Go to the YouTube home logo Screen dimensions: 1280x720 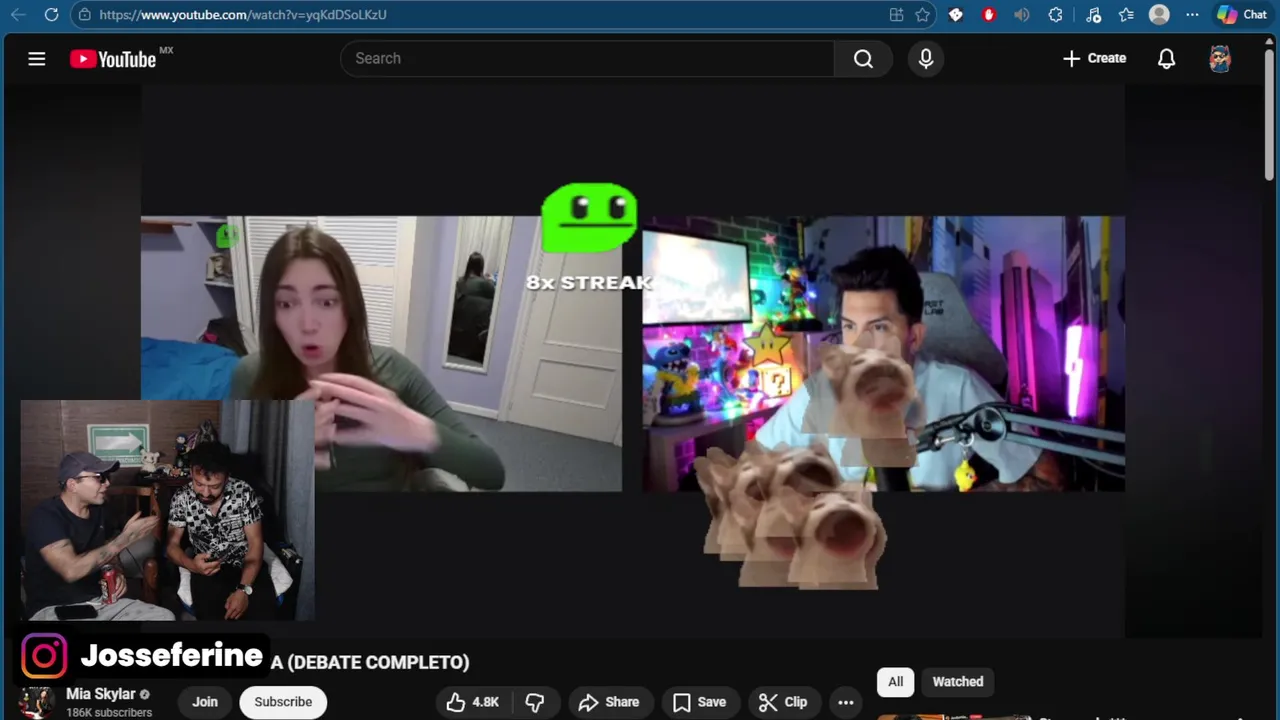click(x=113, y=59)
